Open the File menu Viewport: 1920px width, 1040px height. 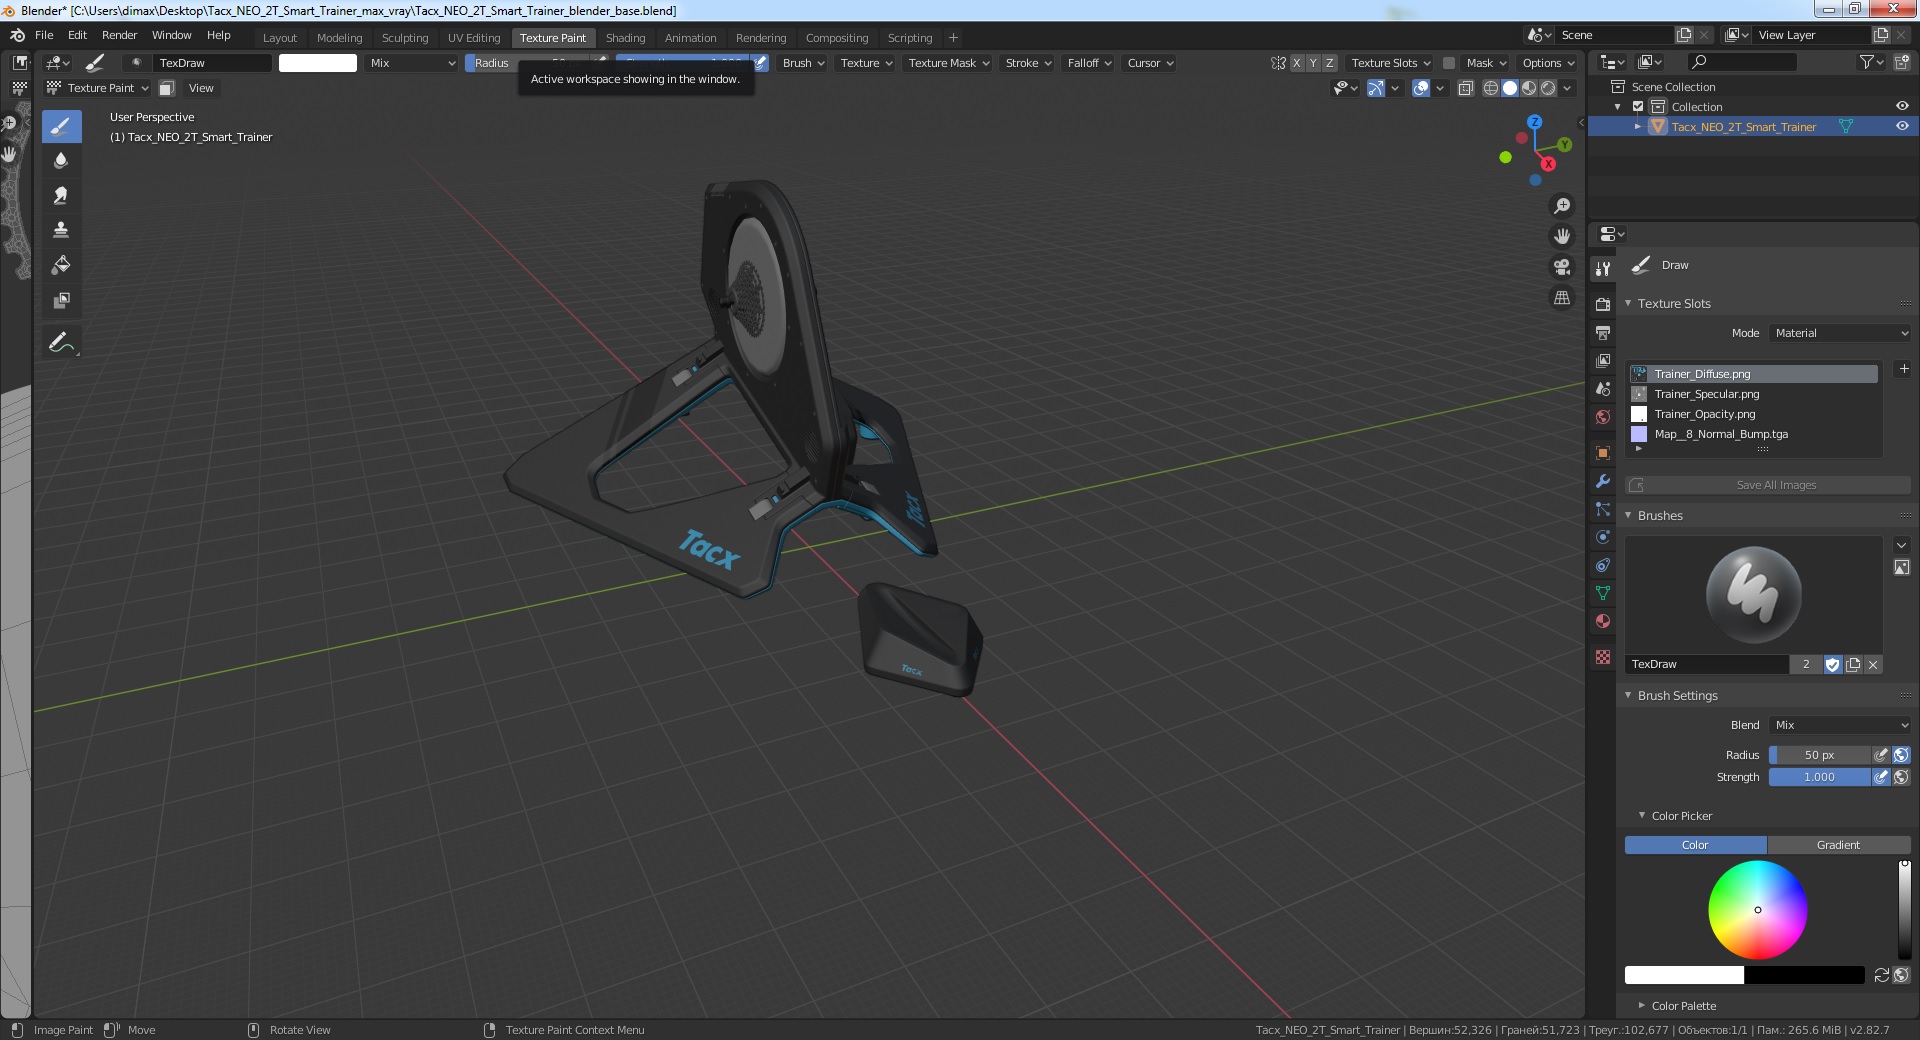44,35
